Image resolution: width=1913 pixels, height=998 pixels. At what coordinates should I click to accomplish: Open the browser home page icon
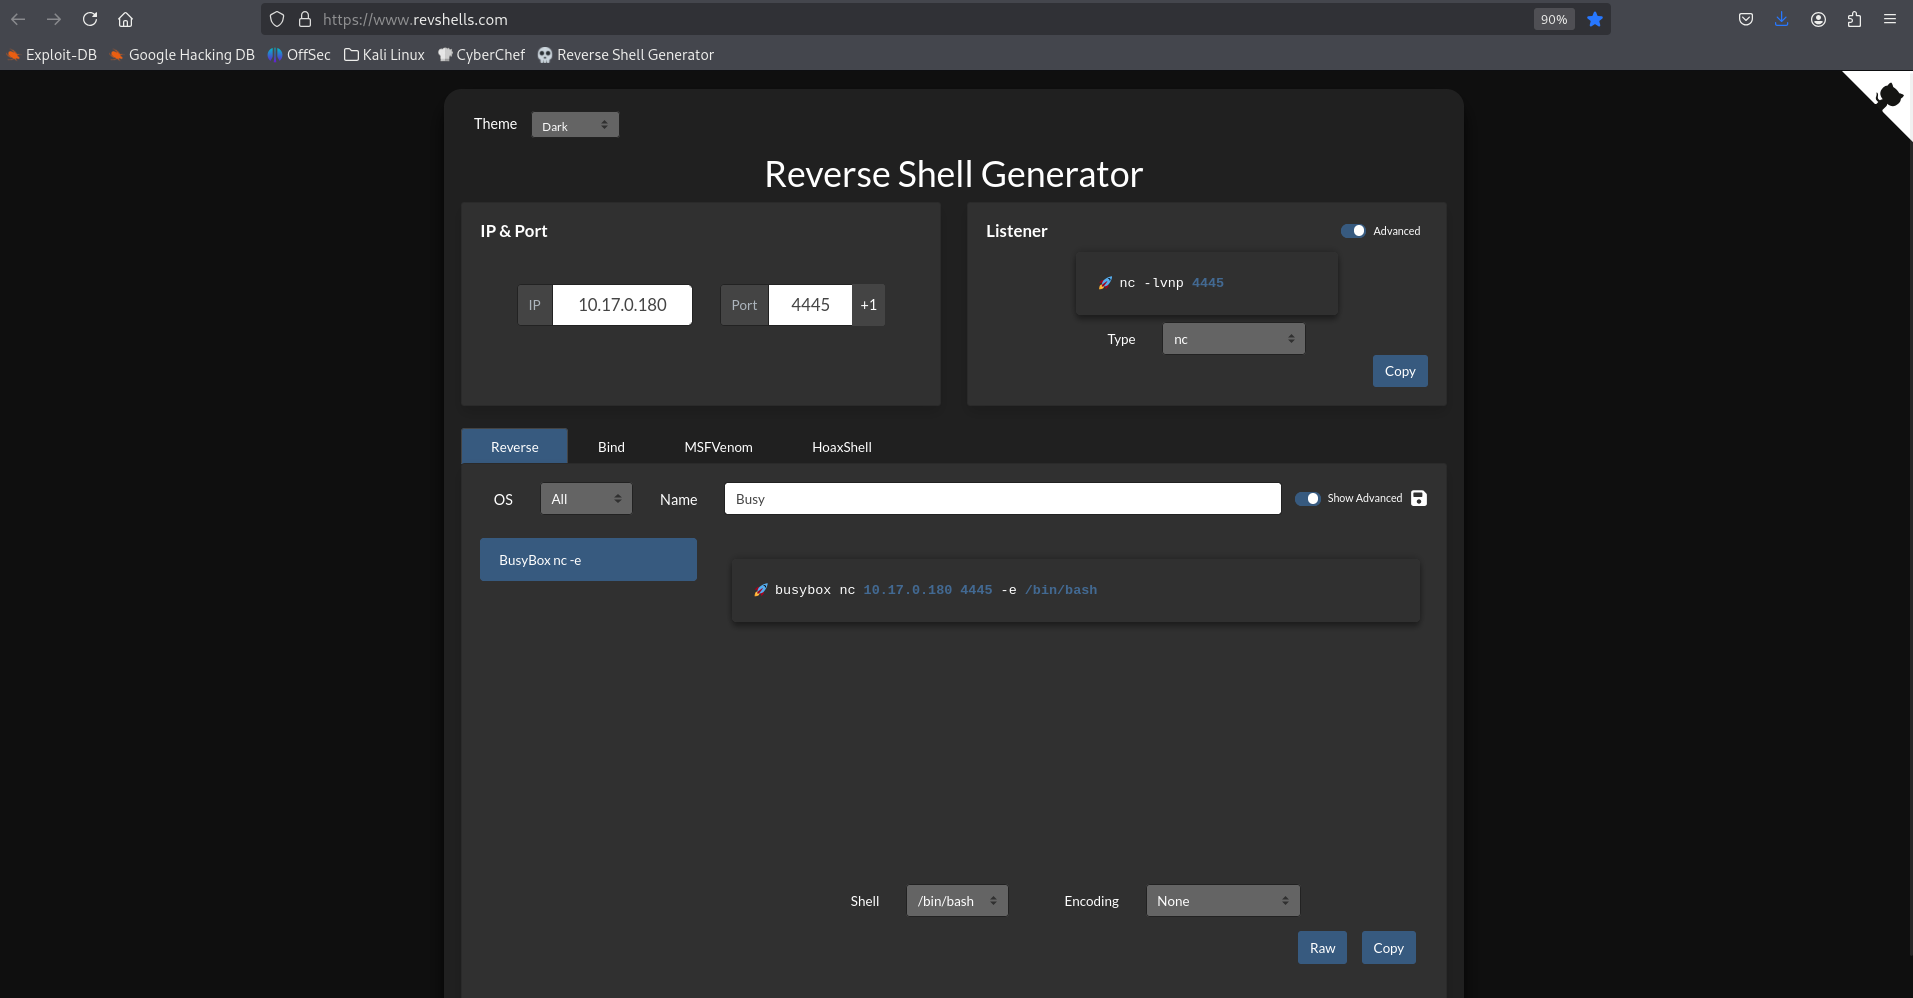pos(126,19)
